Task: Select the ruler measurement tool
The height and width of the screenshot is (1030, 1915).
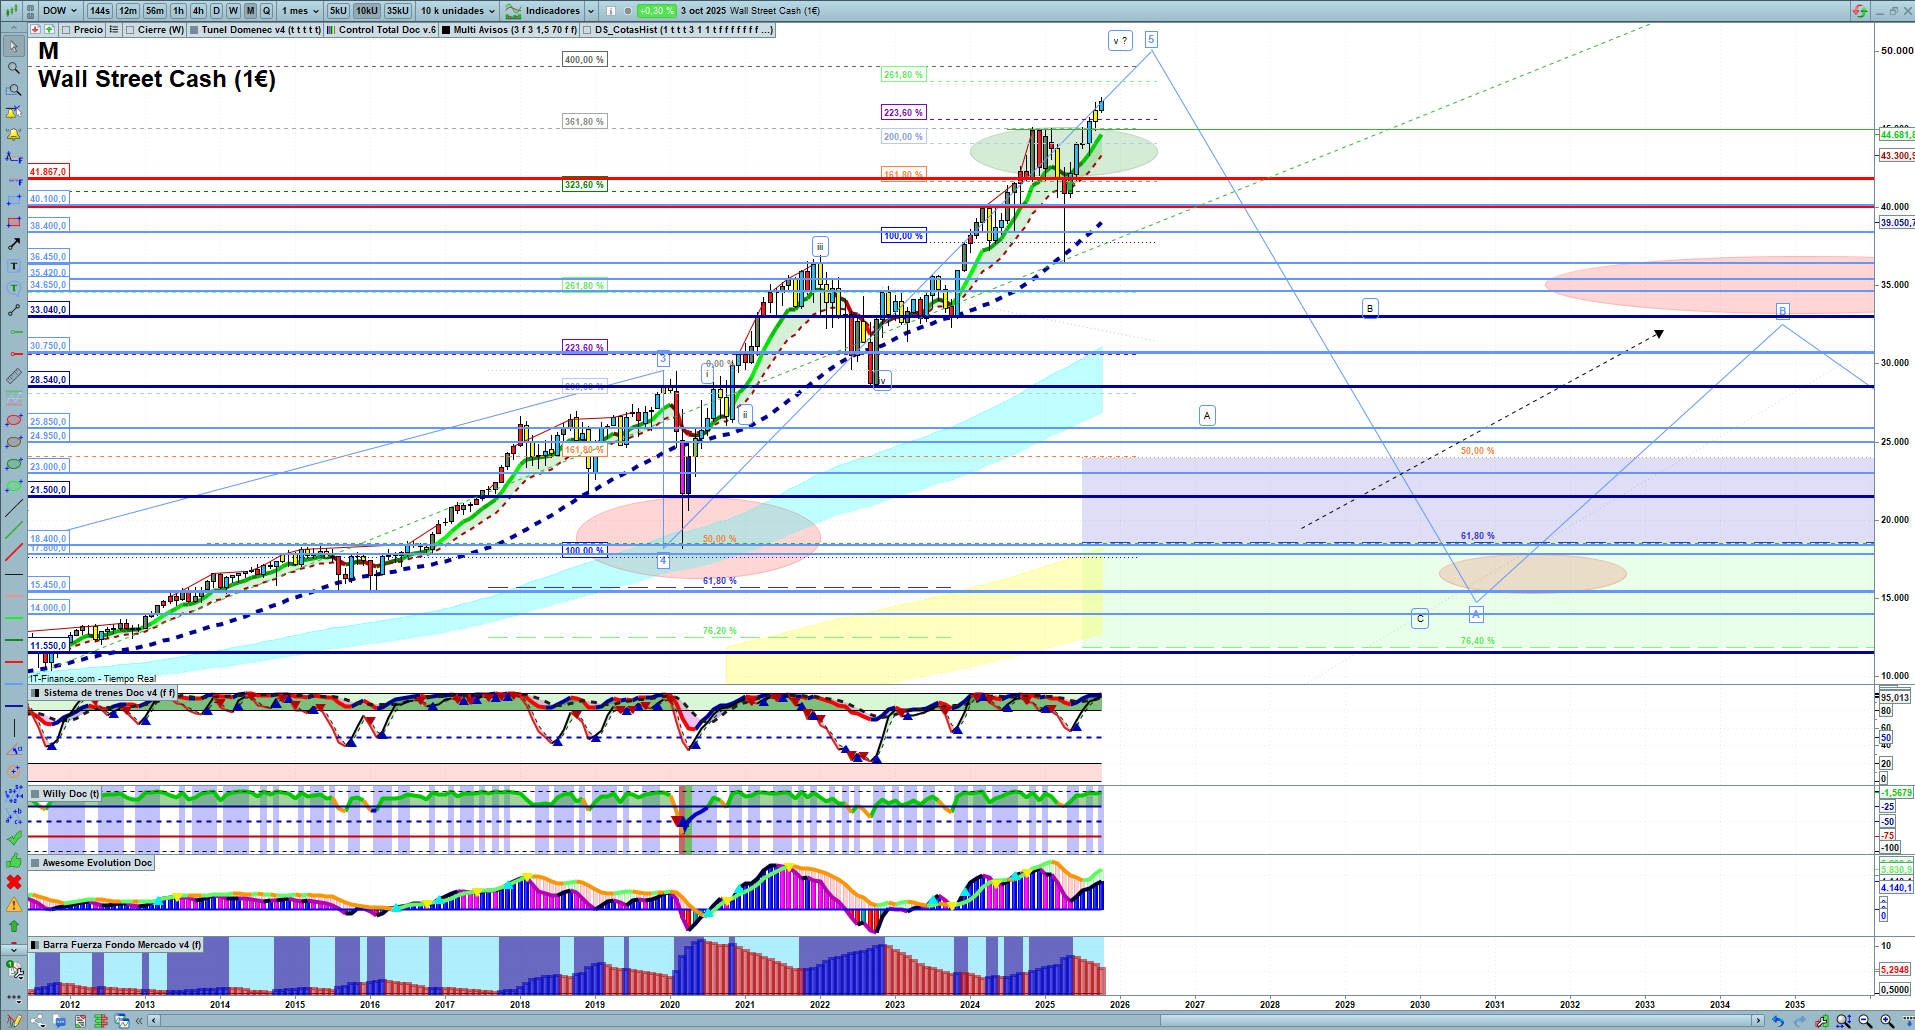Action: 14,376
